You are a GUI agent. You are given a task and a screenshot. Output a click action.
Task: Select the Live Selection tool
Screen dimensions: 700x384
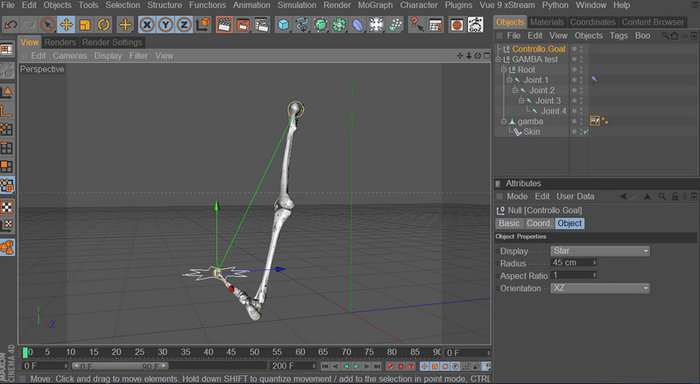(x=47, y=25)
